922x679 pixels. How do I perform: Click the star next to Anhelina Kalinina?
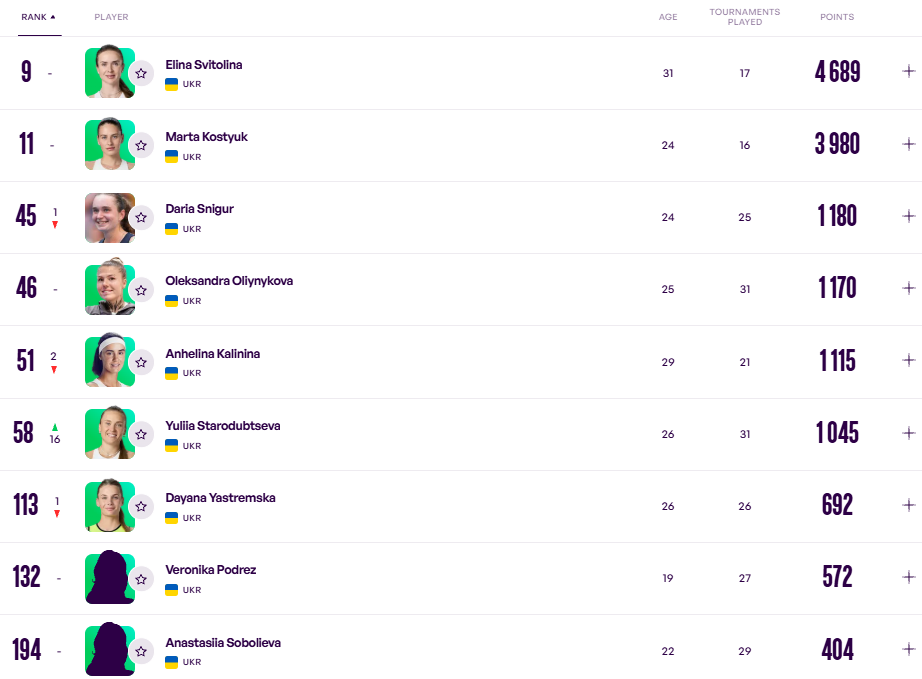141,362
